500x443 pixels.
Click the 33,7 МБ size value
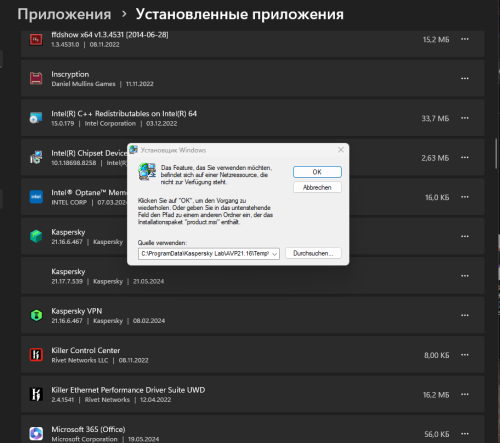[435, 118]
